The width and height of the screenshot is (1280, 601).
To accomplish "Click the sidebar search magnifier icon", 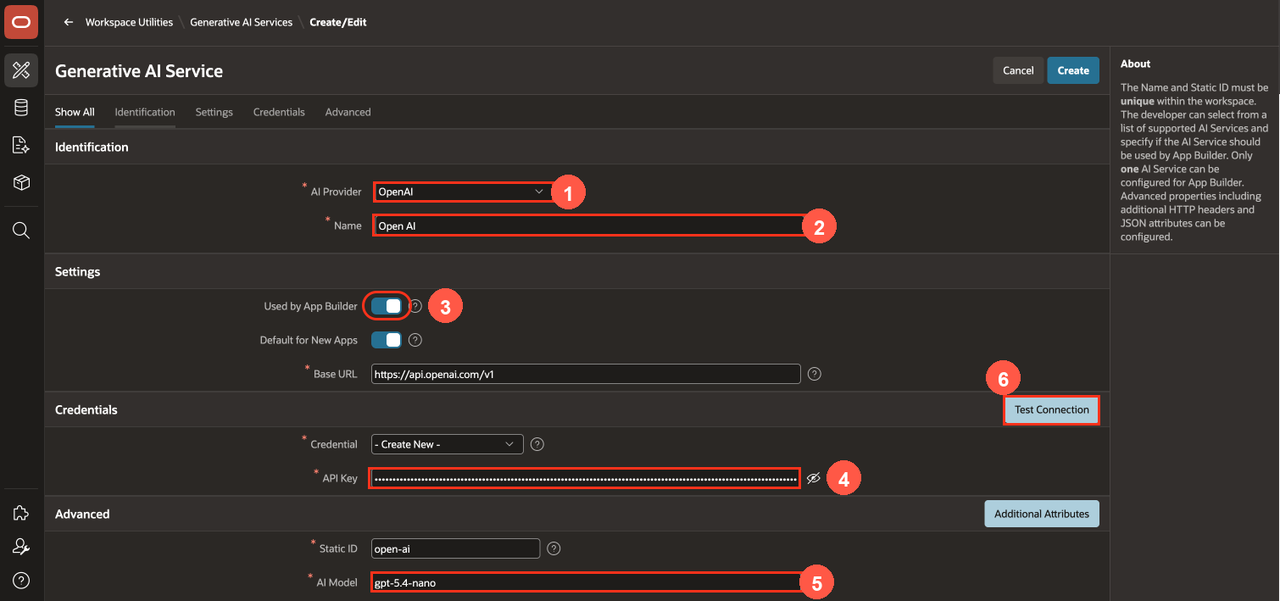I will tap(21, 231).
